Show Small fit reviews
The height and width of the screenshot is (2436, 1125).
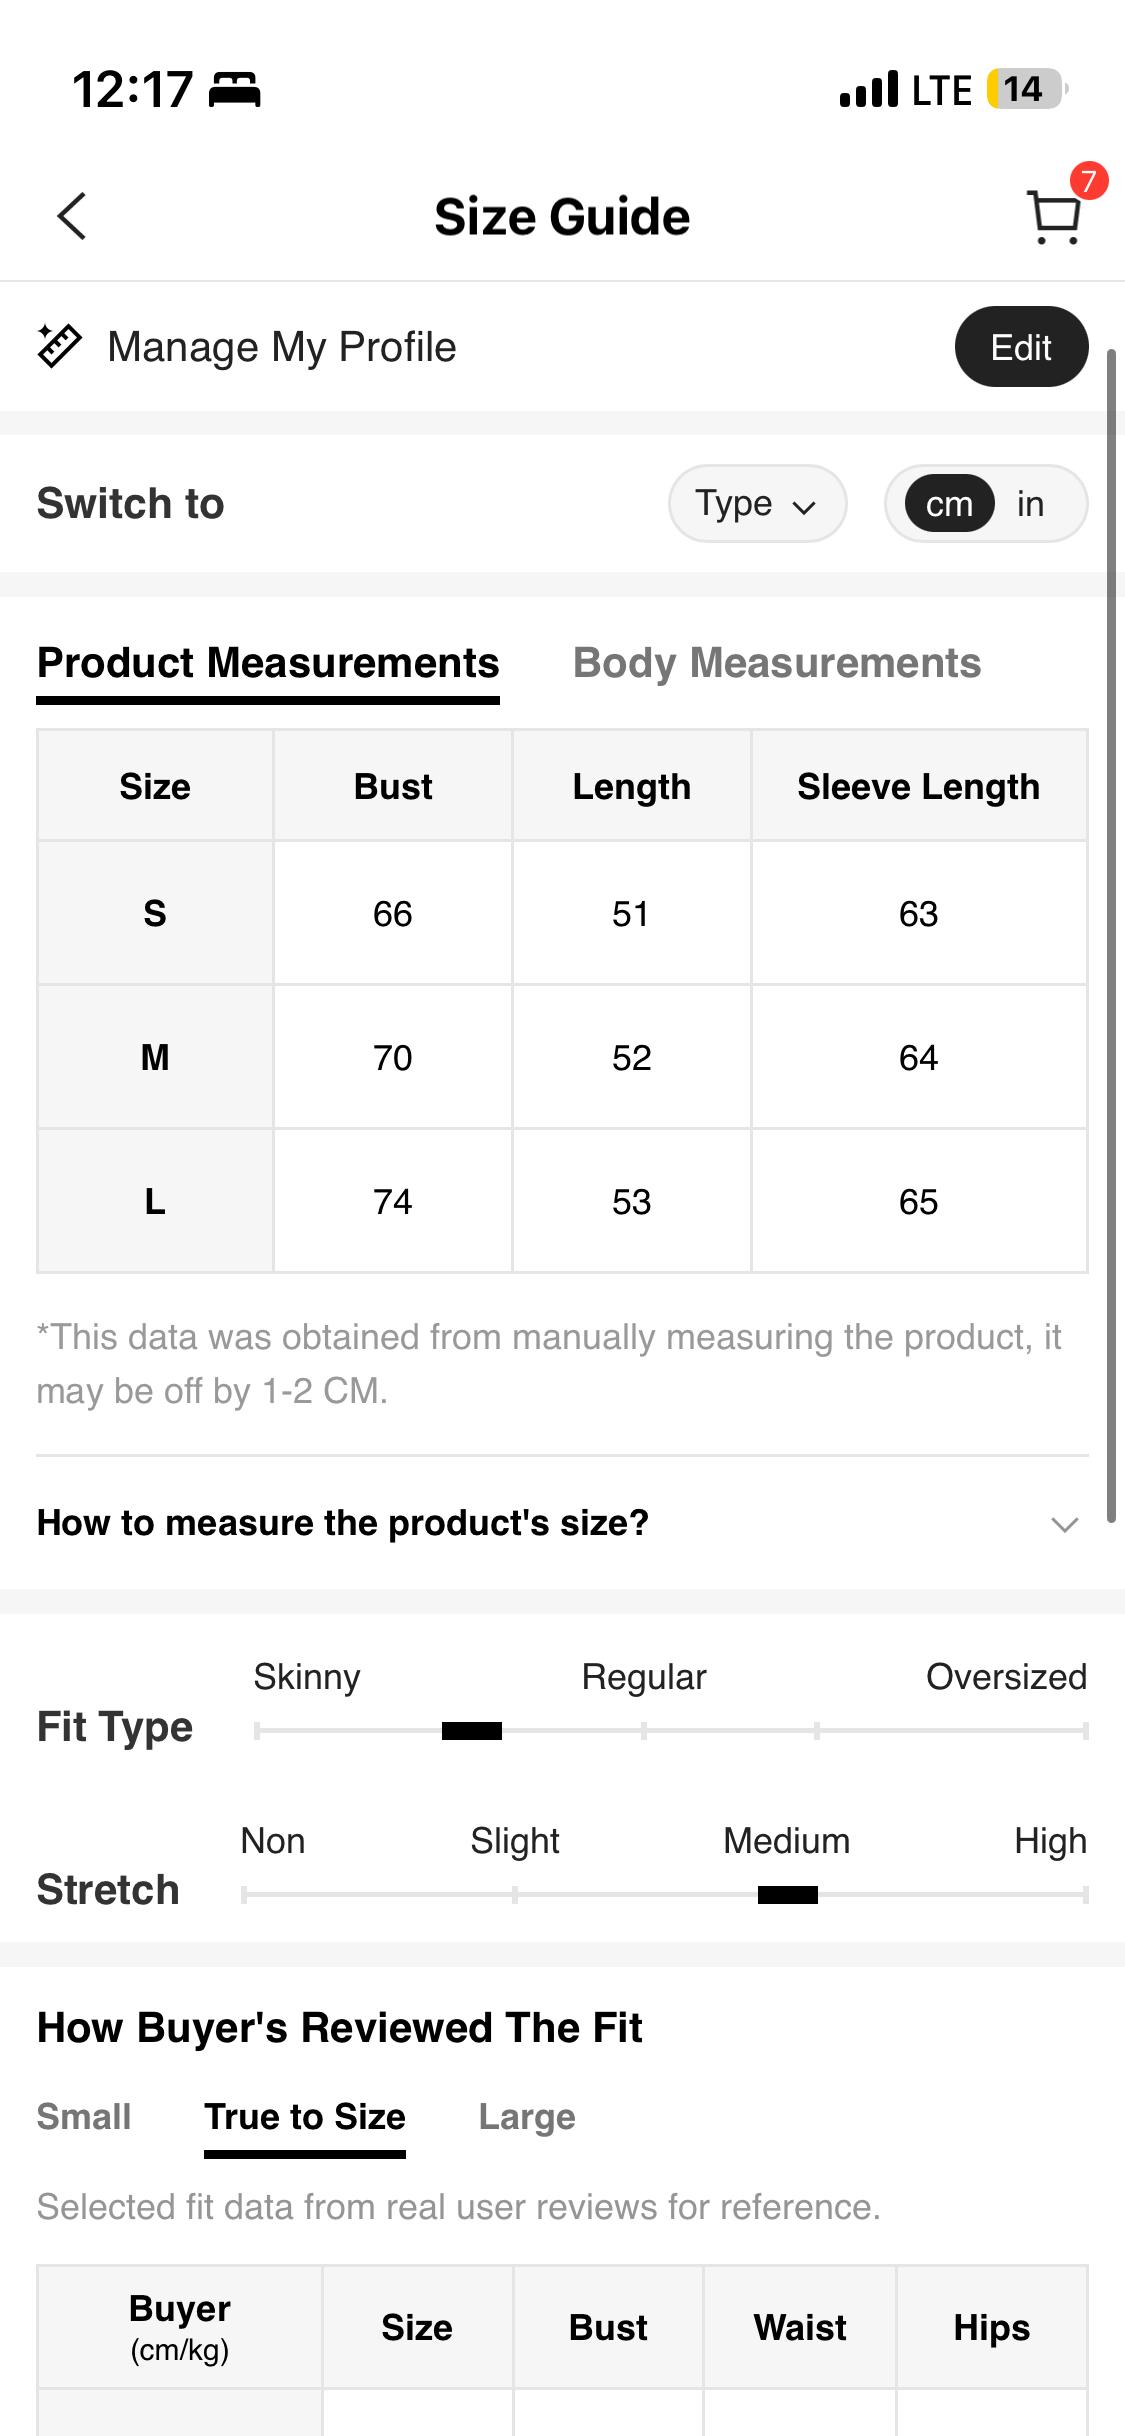click(x=84, y=2117)
